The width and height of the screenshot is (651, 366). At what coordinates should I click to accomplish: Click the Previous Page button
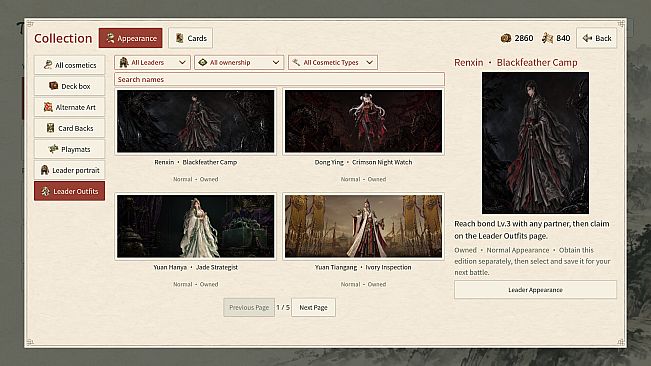point(249,307)
